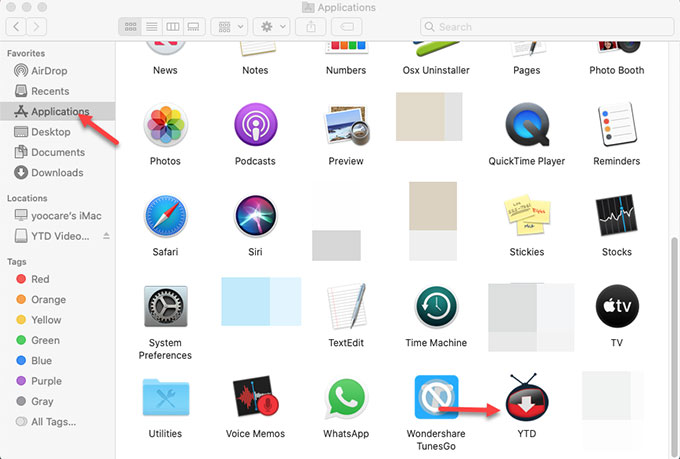Click into the Search field

tap(547, 27)
